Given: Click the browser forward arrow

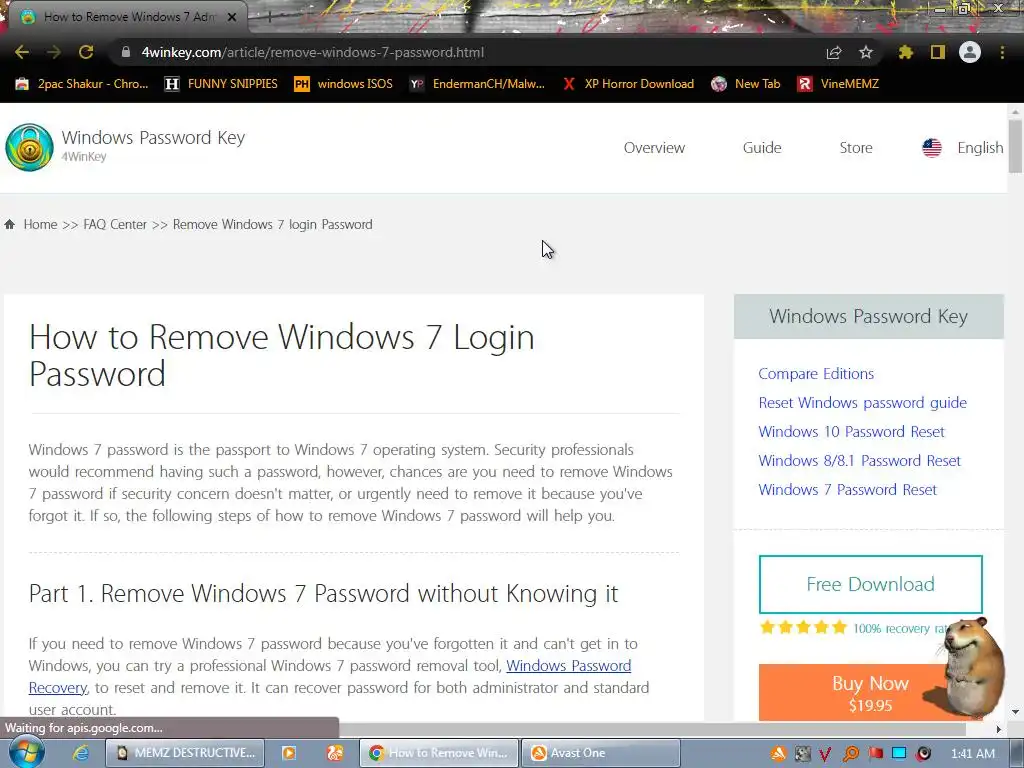Looking at the screenshot, I should click(x=54, y=52).
